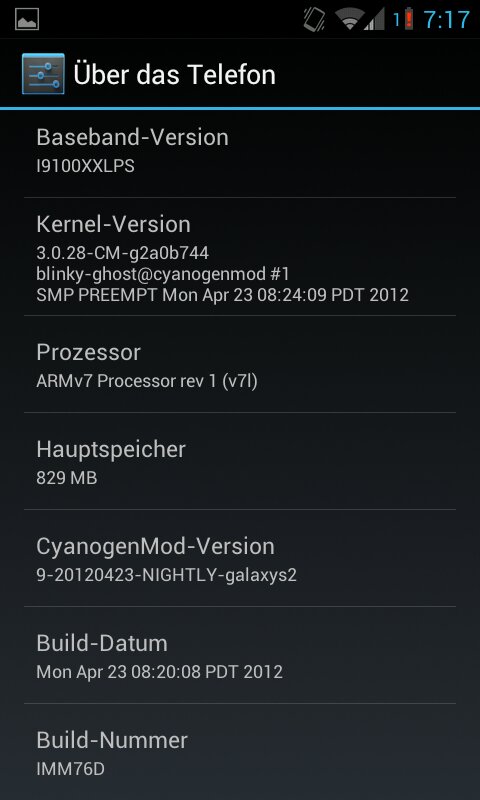The width and height of the screenshot is (480, 800).
Task: Tap the Settings sliders icon in header
Action: 43,74
